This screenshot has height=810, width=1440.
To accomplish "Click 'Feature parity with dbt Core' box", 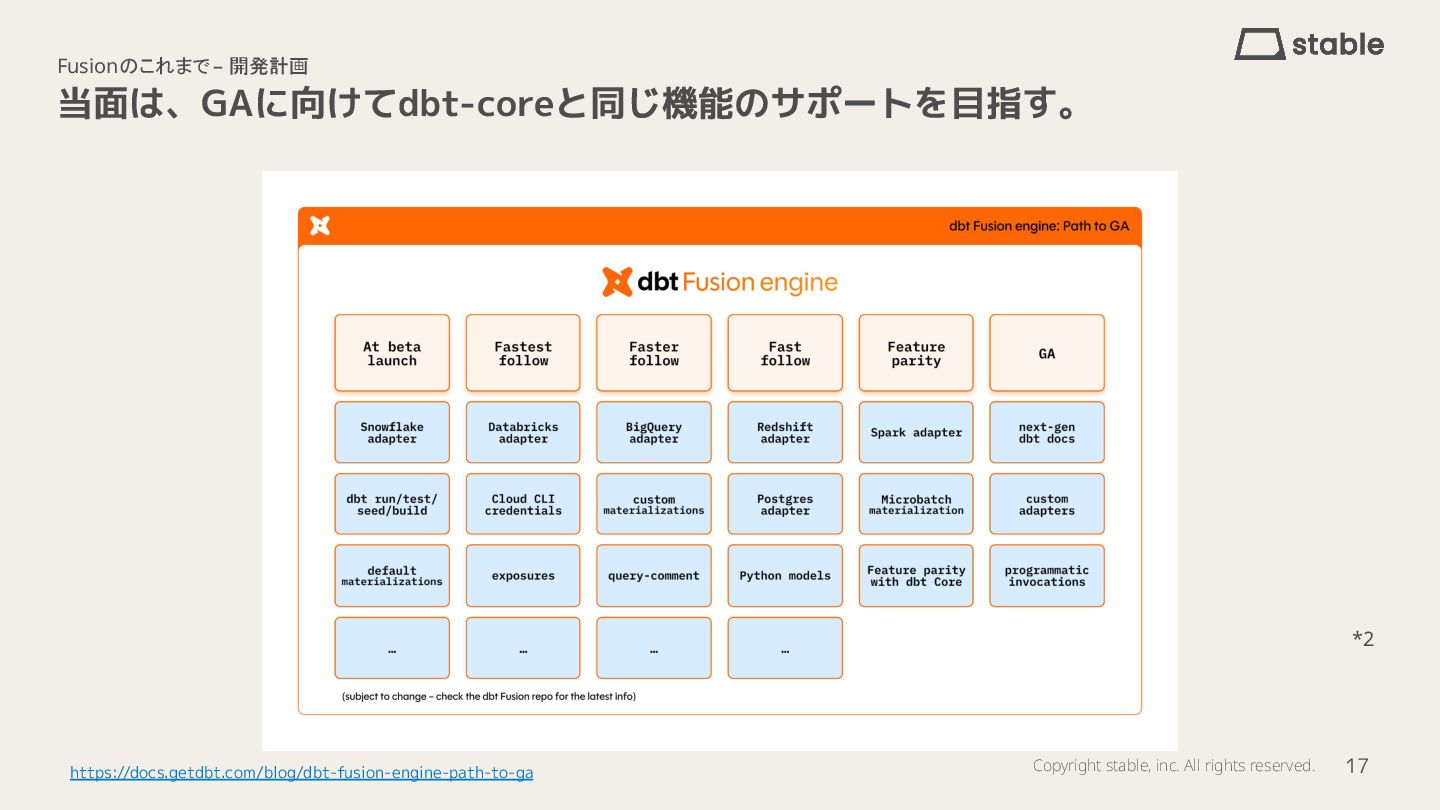I will point(916,576).
